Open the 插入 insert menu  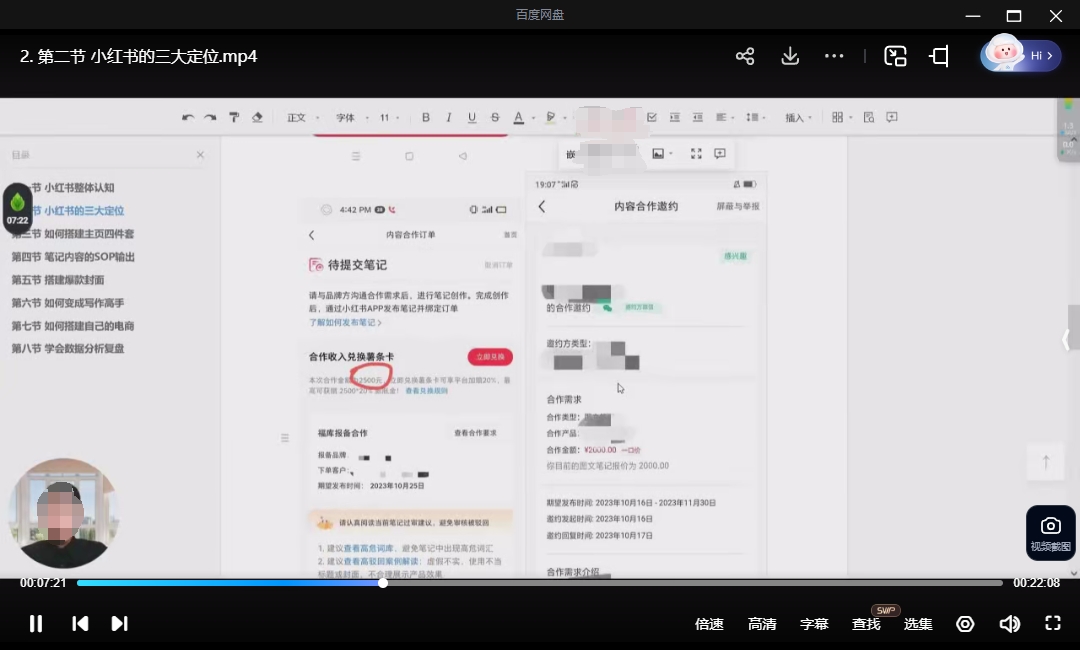pyautogui.click(x=798, y=118)
